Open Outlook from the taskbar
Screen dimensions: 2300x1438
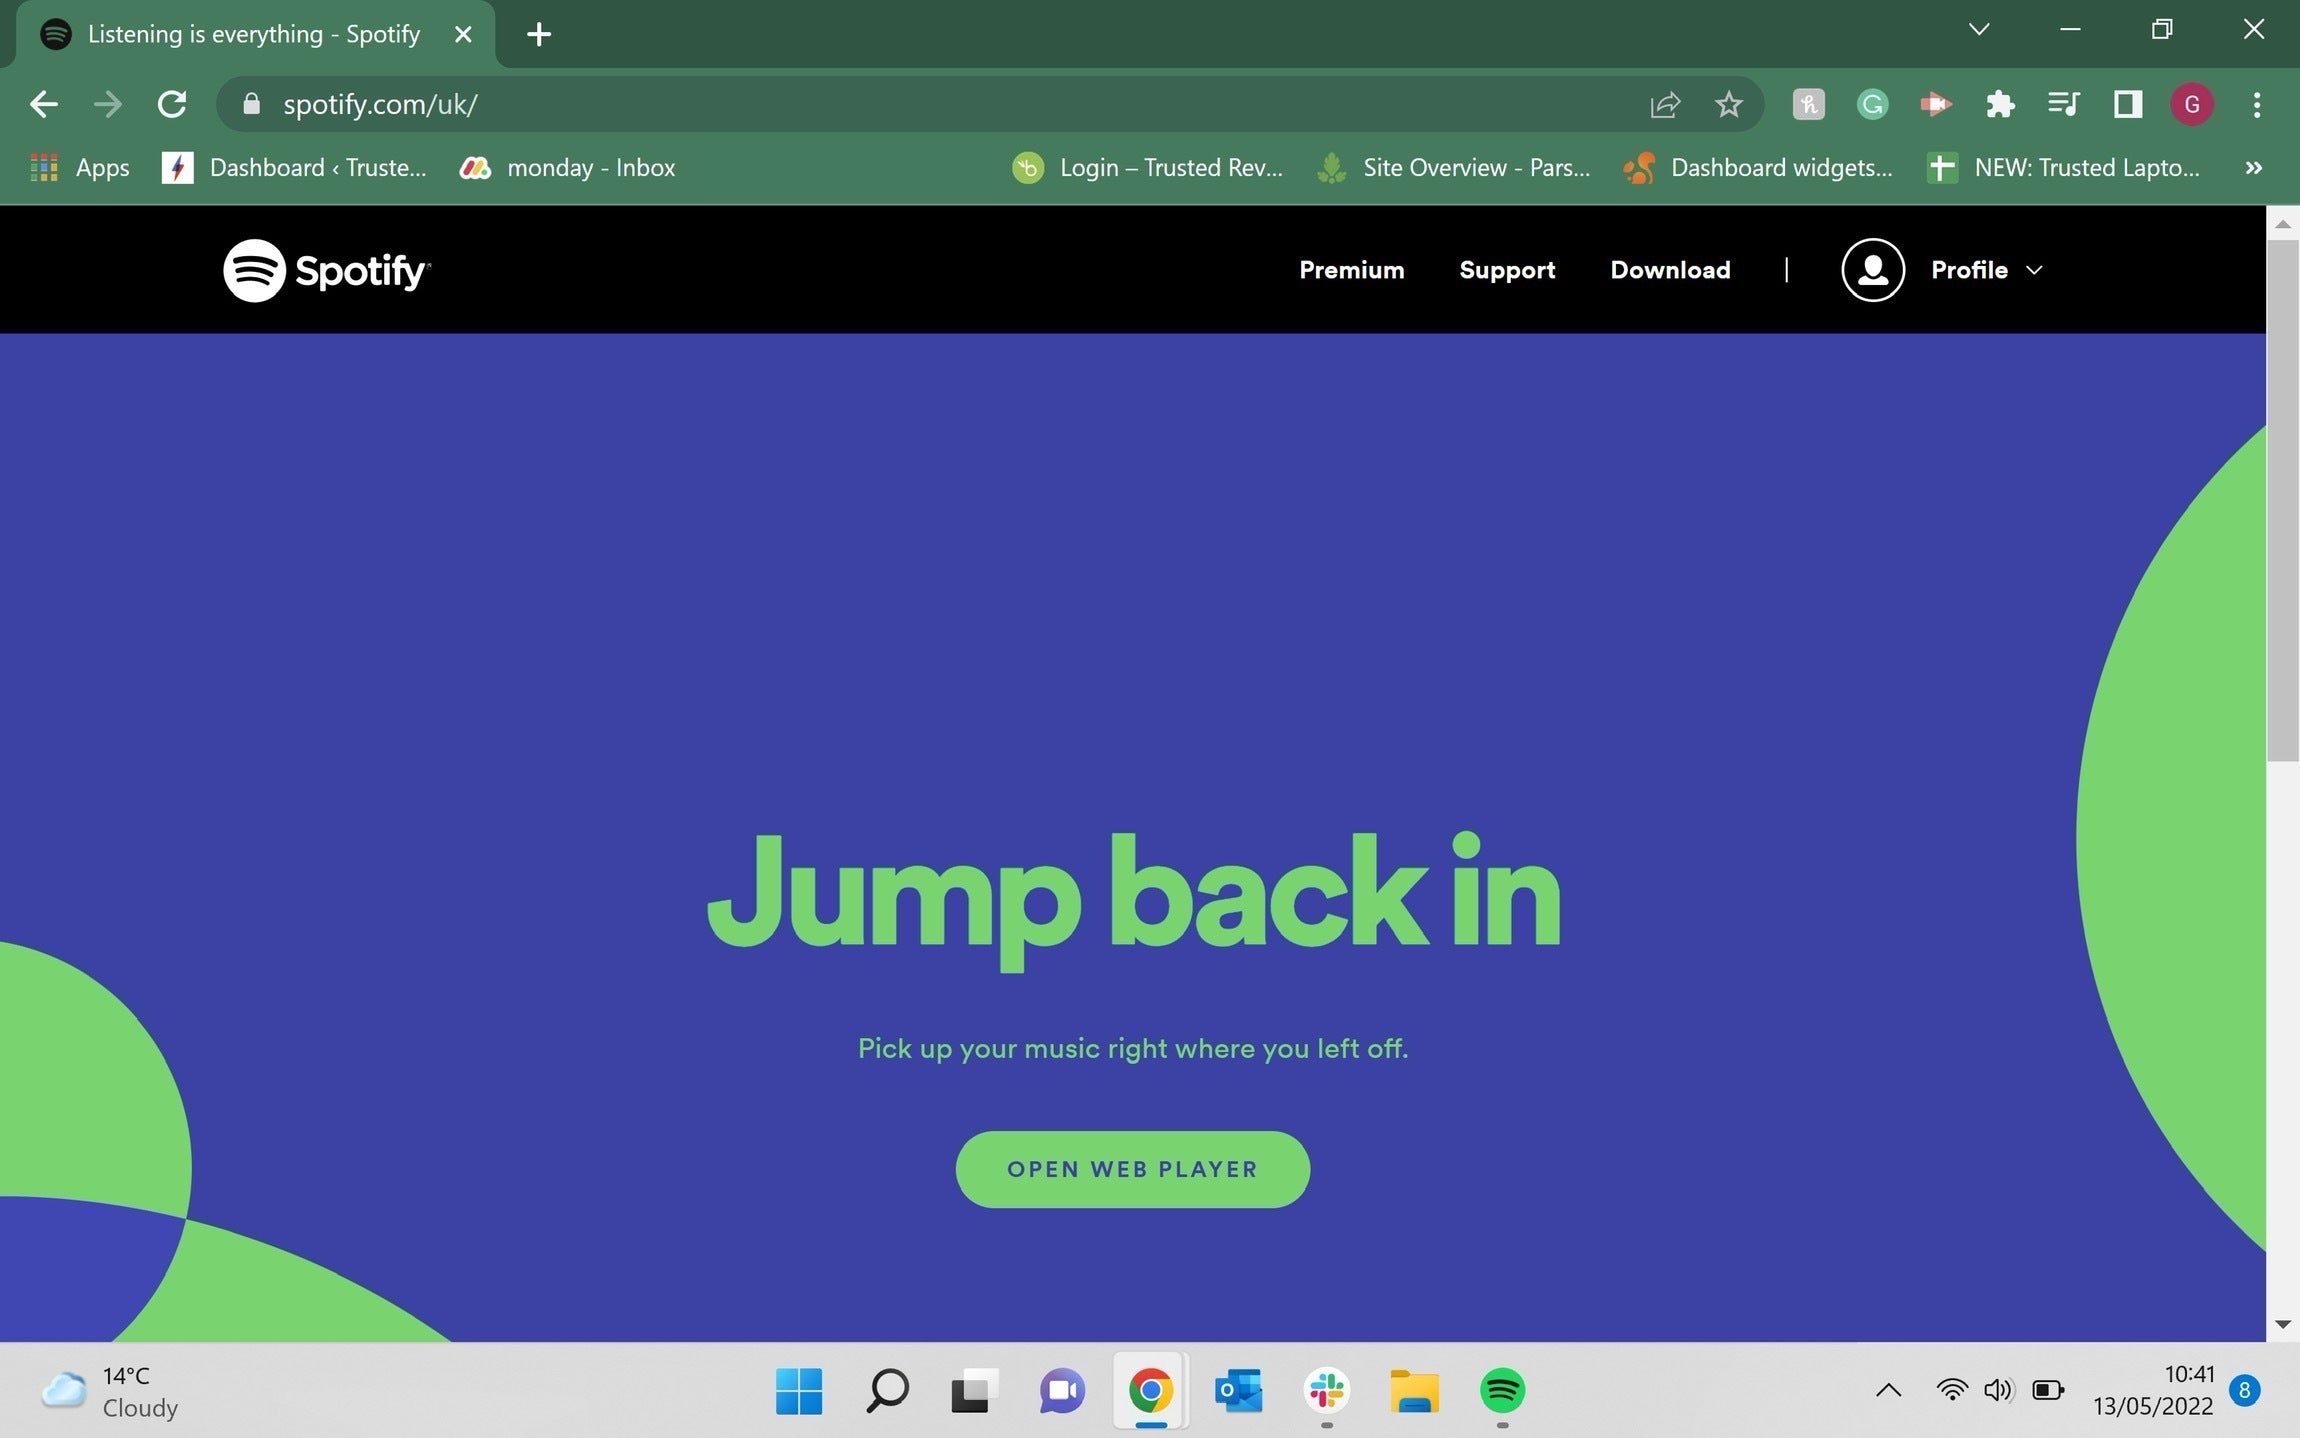coord(1238,1391)
